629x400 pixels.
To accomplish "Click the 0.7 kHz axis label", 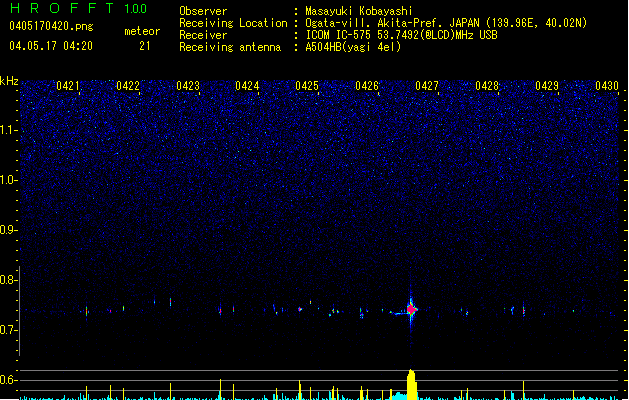I will pos(8,330).
